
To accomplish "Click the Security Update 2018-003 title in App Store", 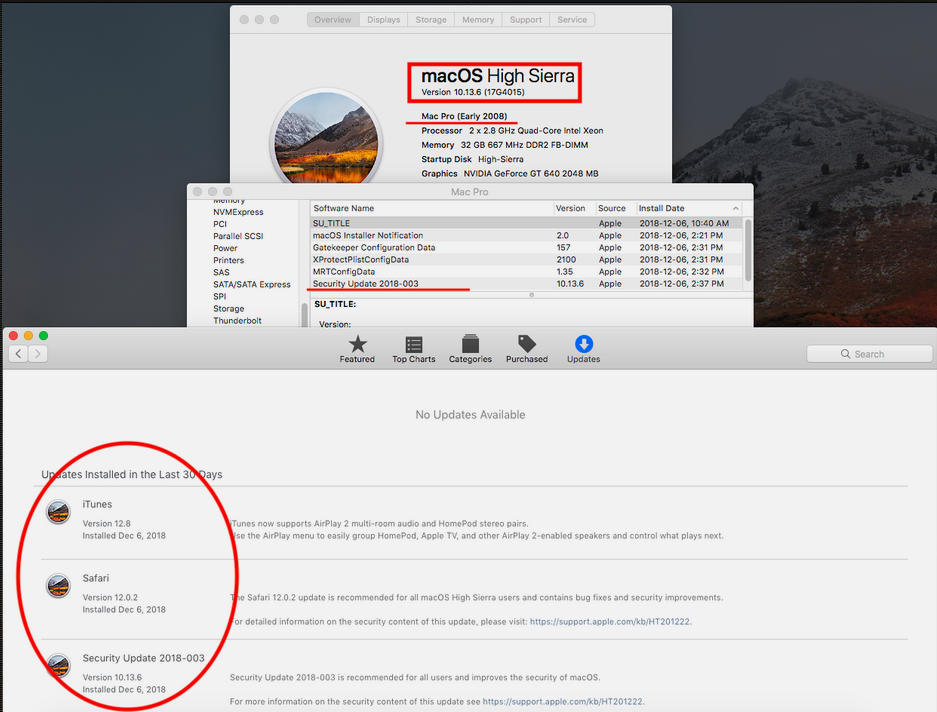I will point(143,658).
